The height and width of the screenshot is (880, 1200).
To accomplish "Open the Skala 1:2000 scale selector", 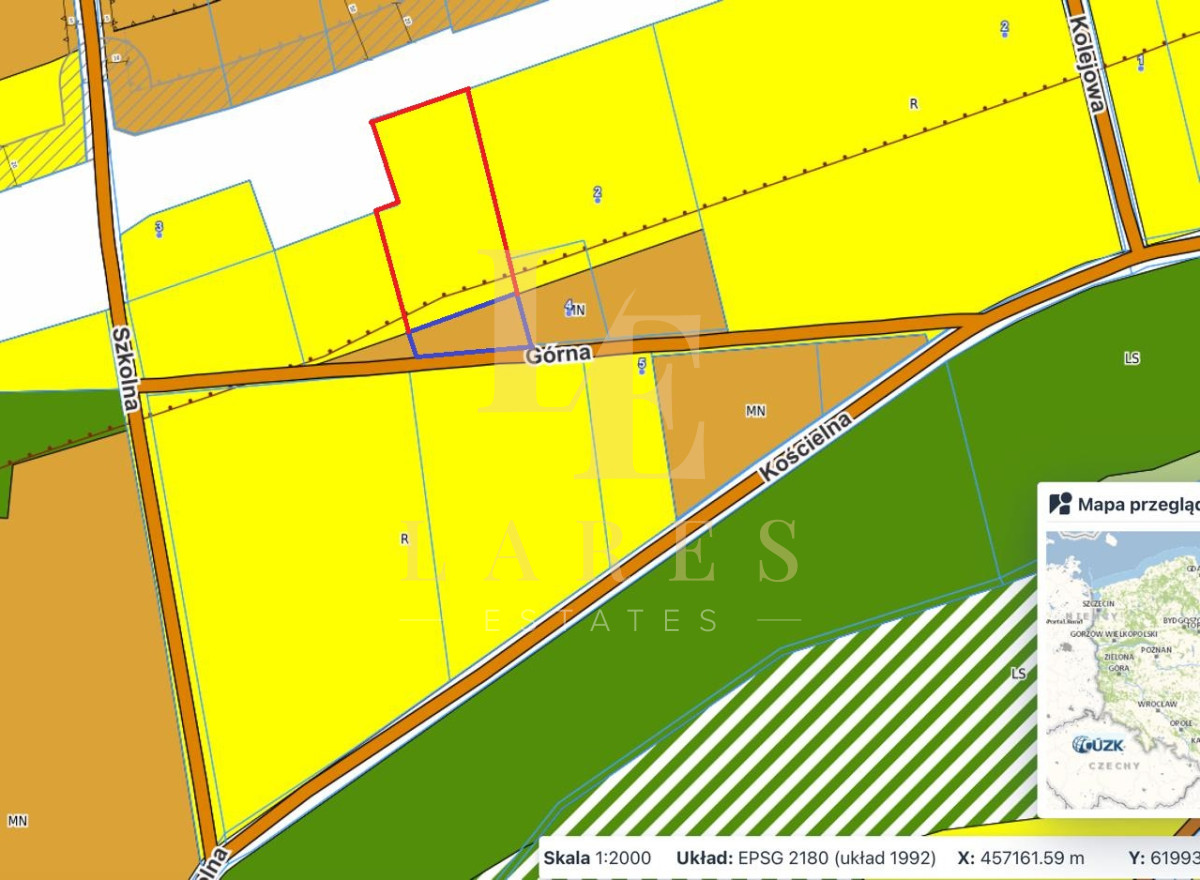I will point(597,858).
